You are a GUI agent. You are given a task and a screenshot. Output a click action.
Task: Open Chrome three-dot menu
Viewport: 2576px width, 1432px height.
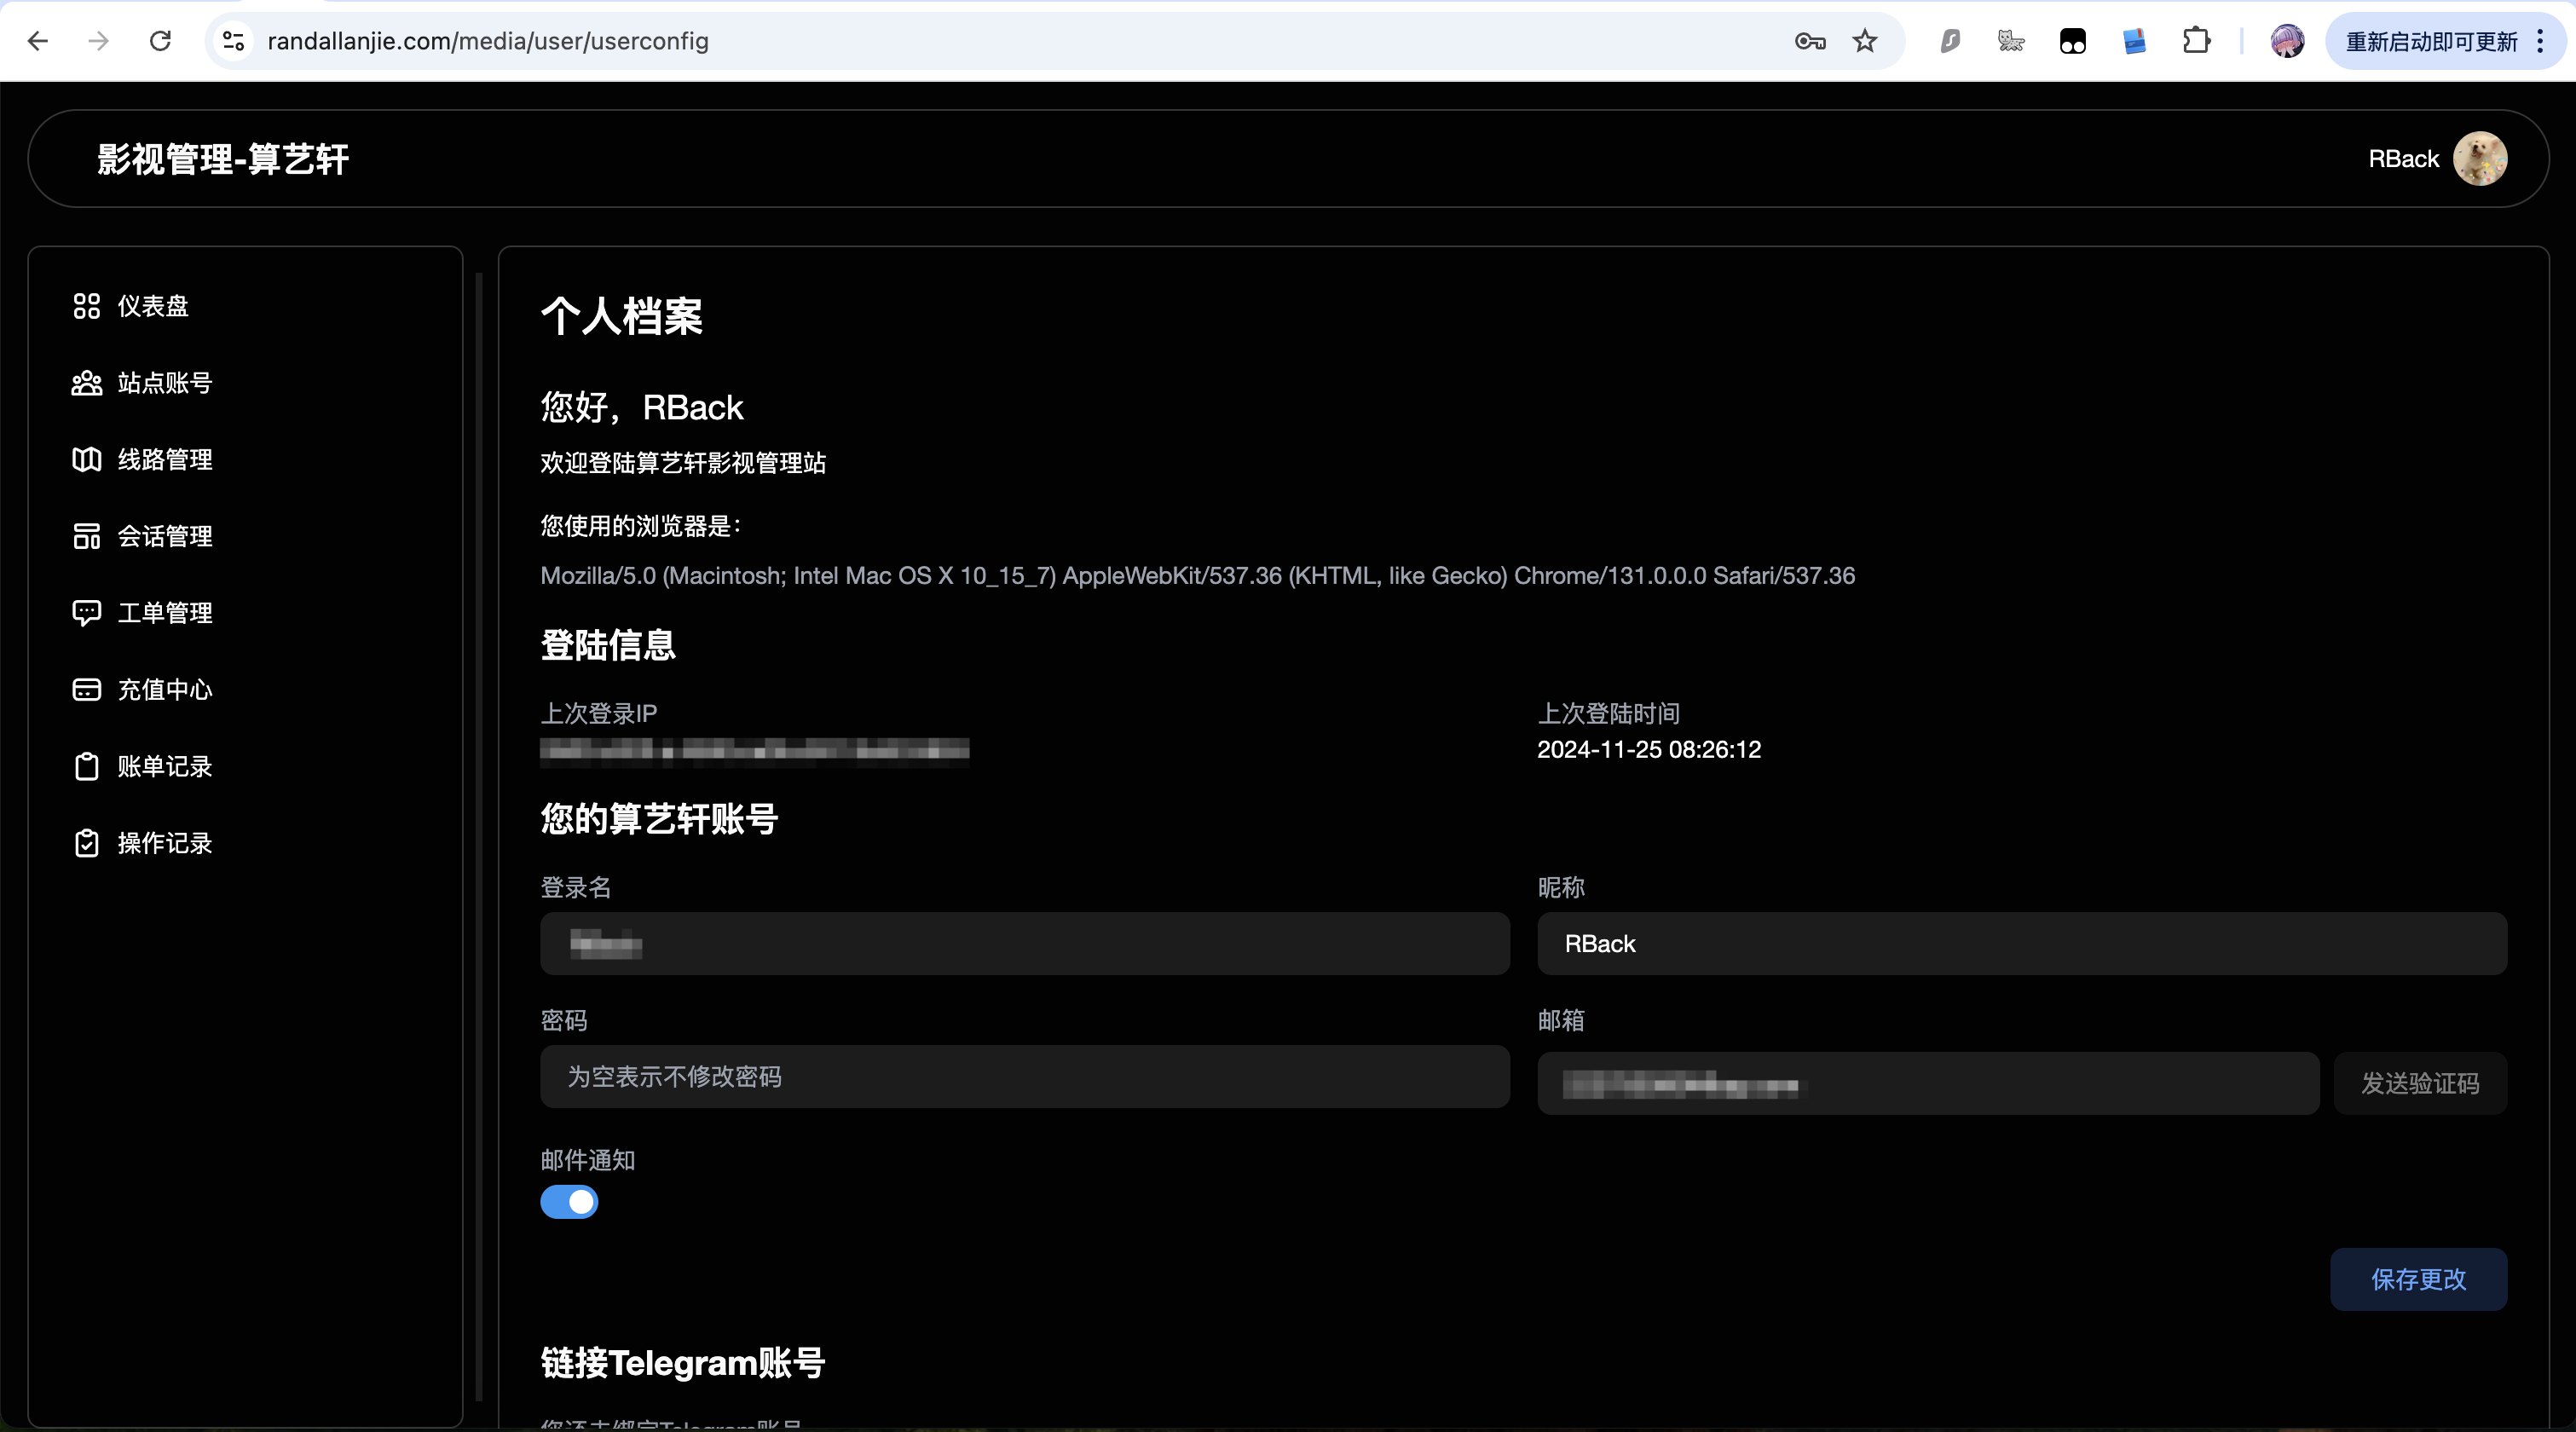(2541, 41)
